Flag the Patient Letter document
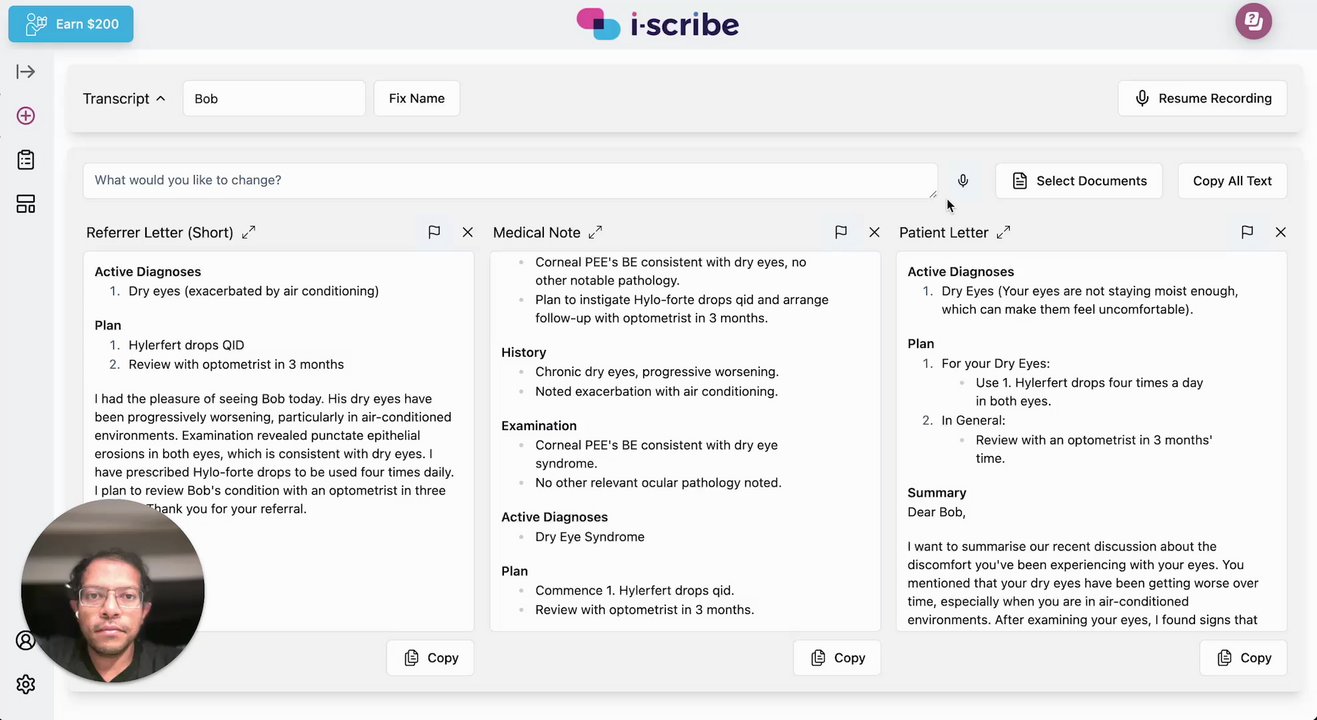Viewport: 1317px width, 720px height. coord(1247,232)
